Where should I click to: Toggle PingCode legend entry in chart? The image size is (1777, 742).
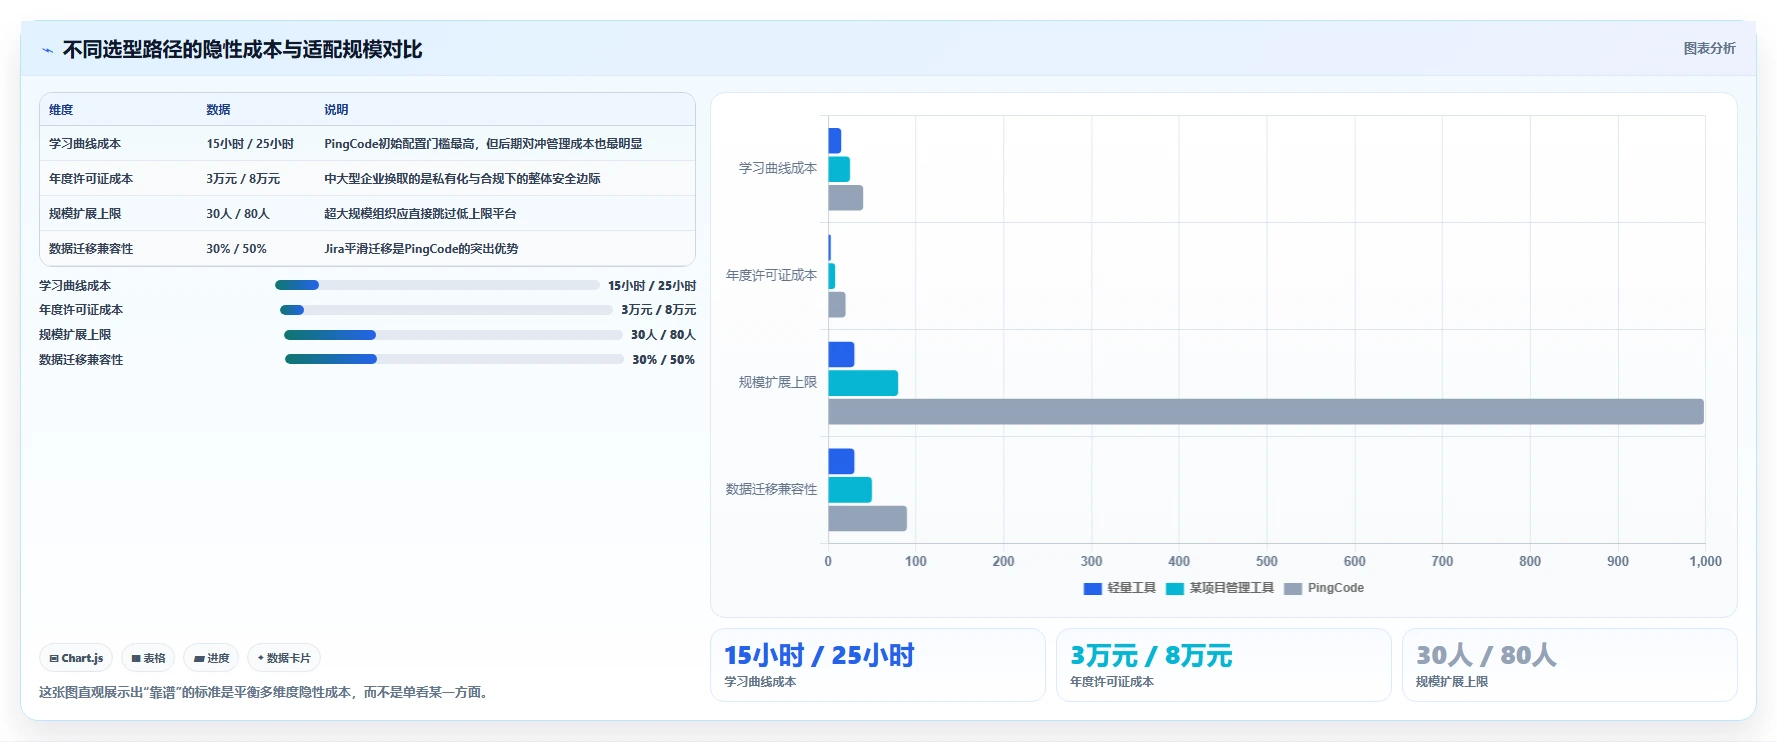[x=1324, y=588]
